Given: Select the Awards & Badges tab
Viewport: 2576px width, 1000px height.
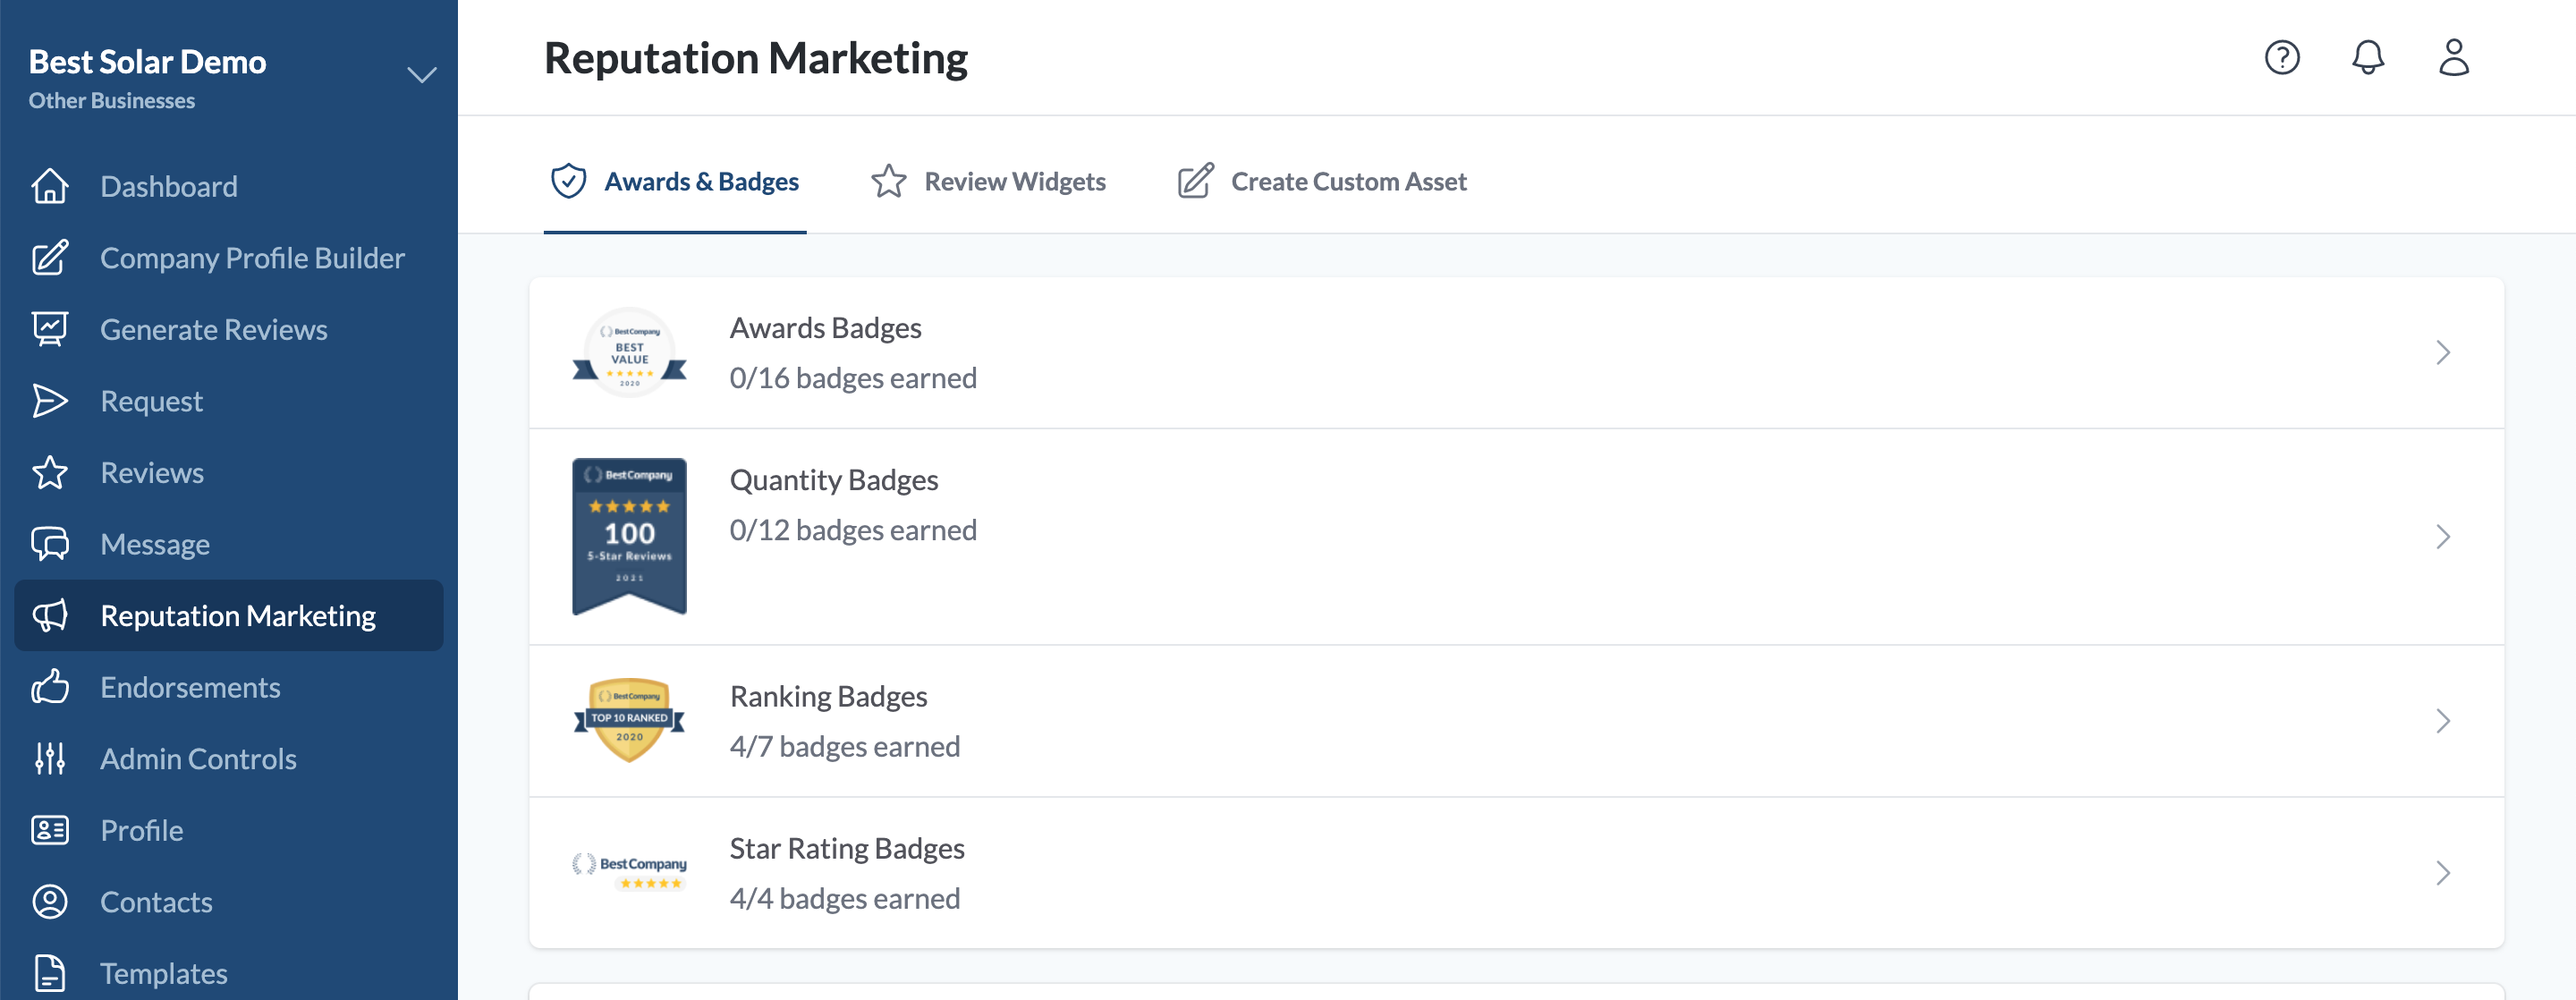Looking at the screenshot, I should click(675, 181).
